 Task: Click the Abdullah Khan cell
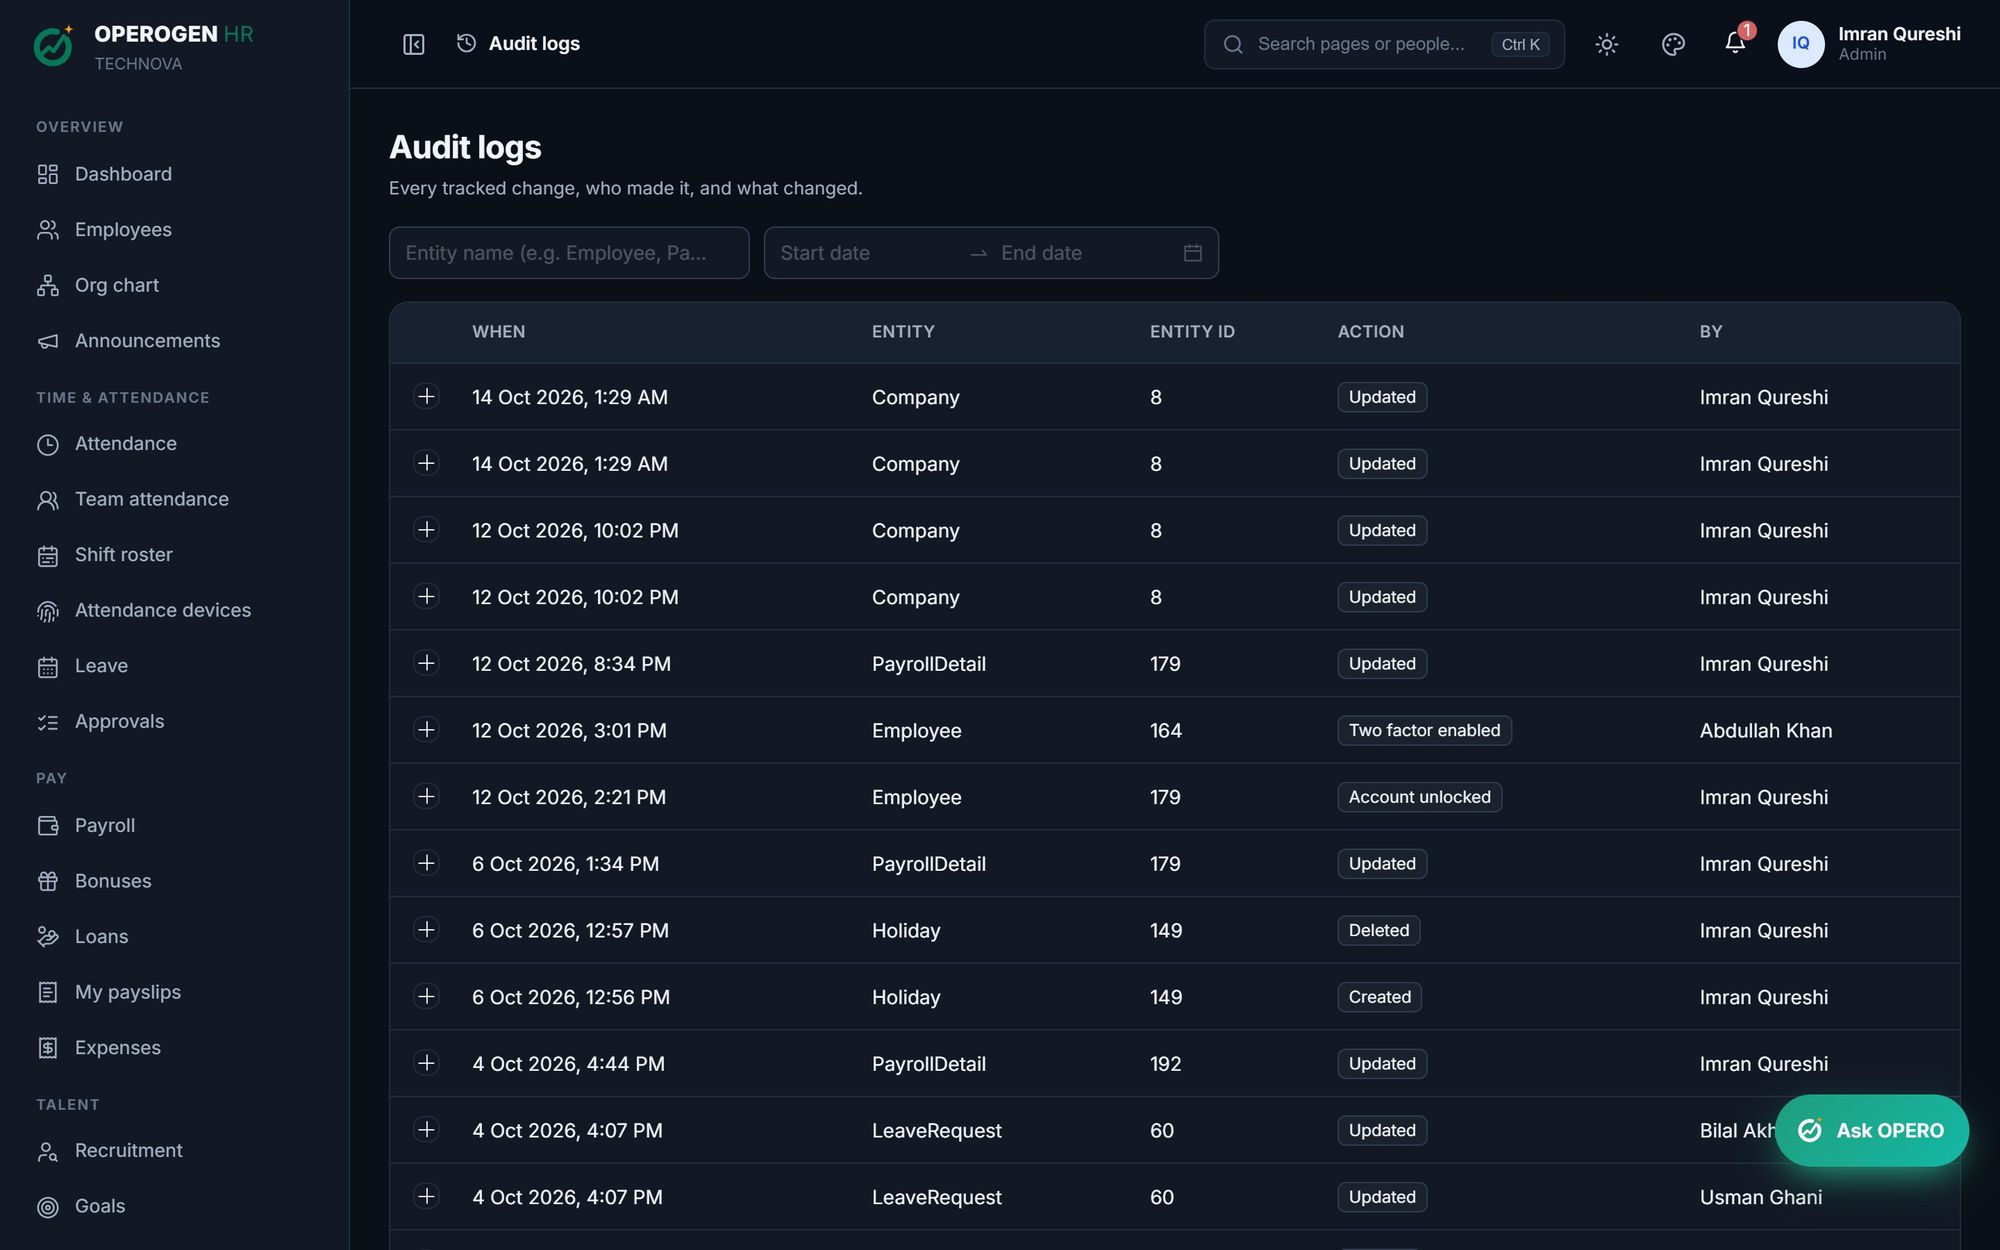tap(1766, 731)
